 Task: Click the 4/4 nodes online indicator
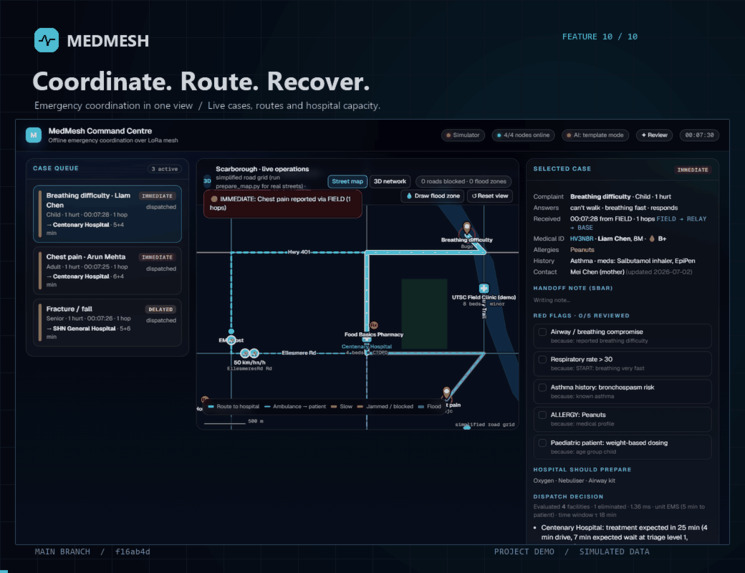pyautogui.click(x=523, y=135)
